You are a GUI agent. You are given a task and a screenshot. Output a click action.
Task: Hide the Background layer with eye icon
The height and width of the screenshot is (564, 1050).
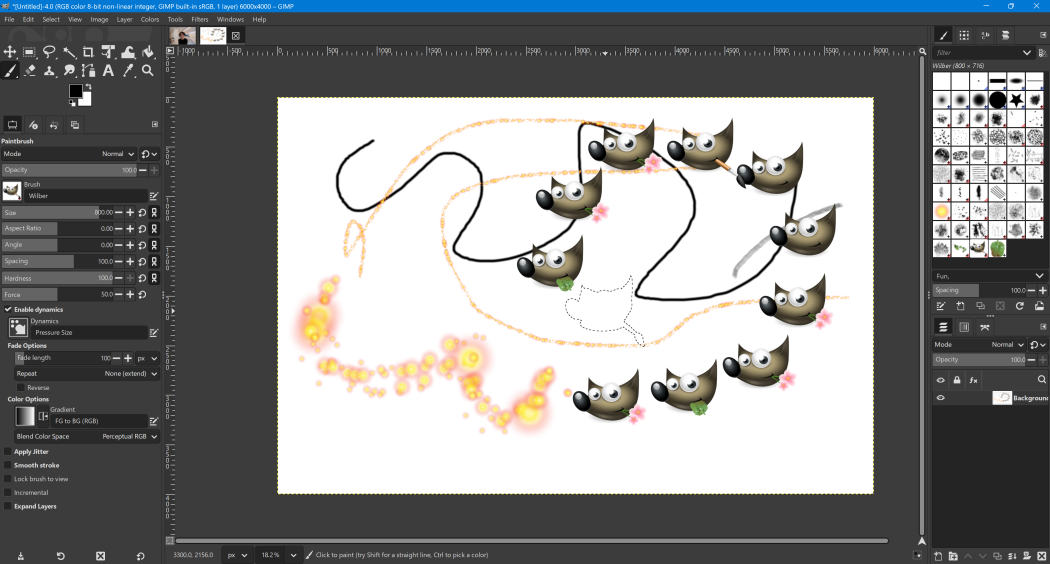pyautogui.click(x=940, y=398)
